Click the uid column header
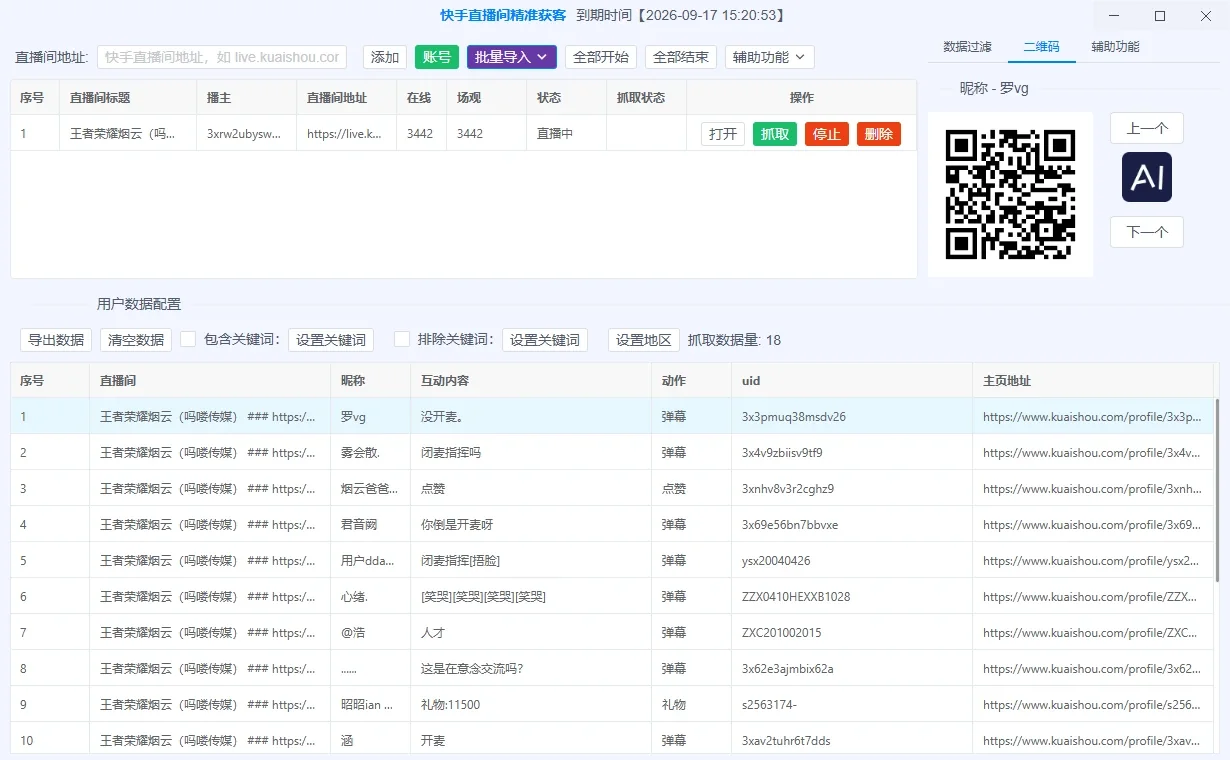 [851, 381]
